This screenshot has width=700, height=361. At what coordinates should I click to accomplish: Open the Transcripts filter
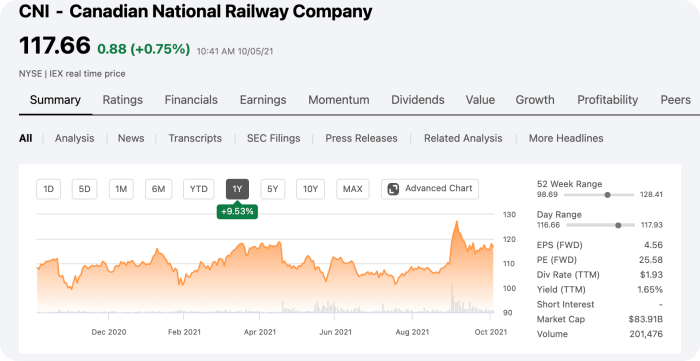tap(195, 138)
